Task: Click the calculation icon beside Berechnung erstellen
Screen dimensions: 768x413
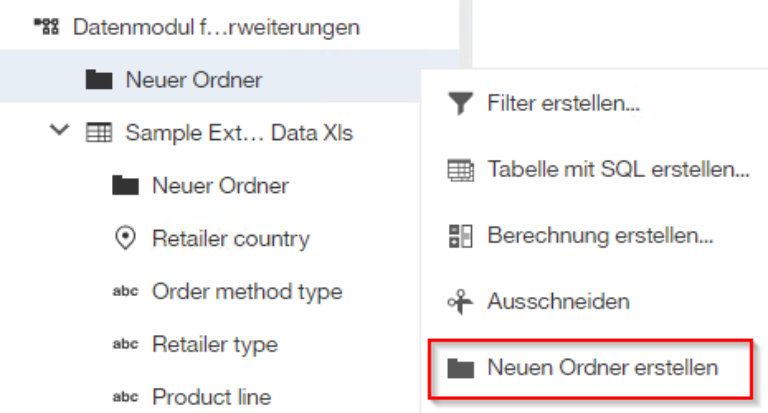Action: [x=460, y=236]
